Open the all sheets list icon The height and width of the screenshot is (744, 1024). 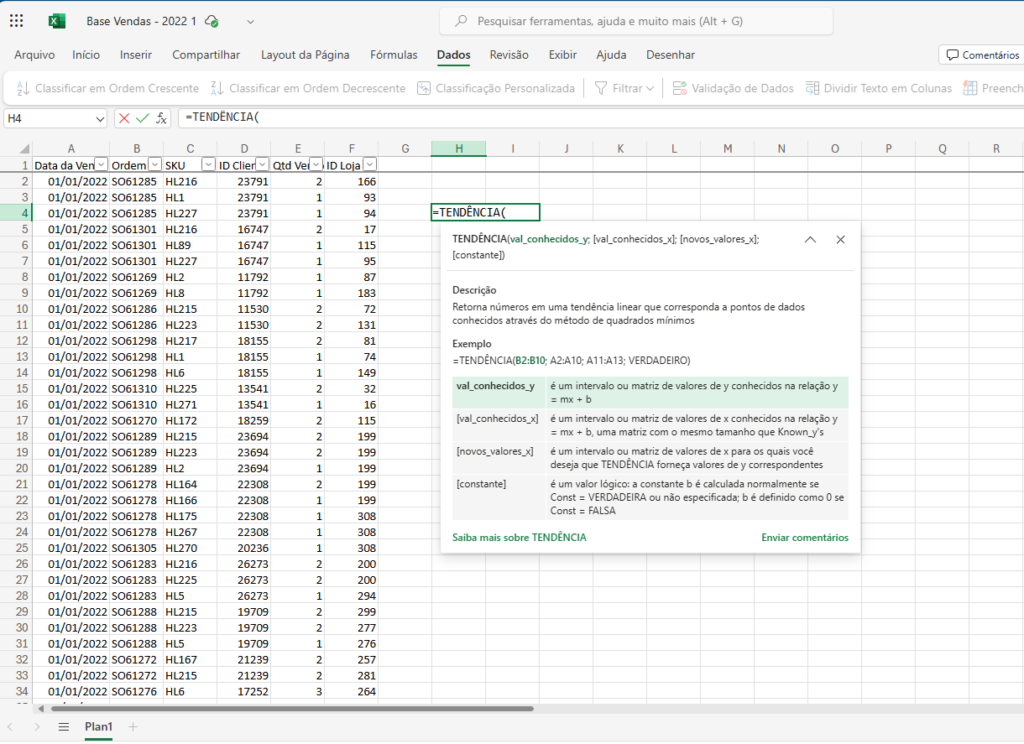tap(63, 727)
